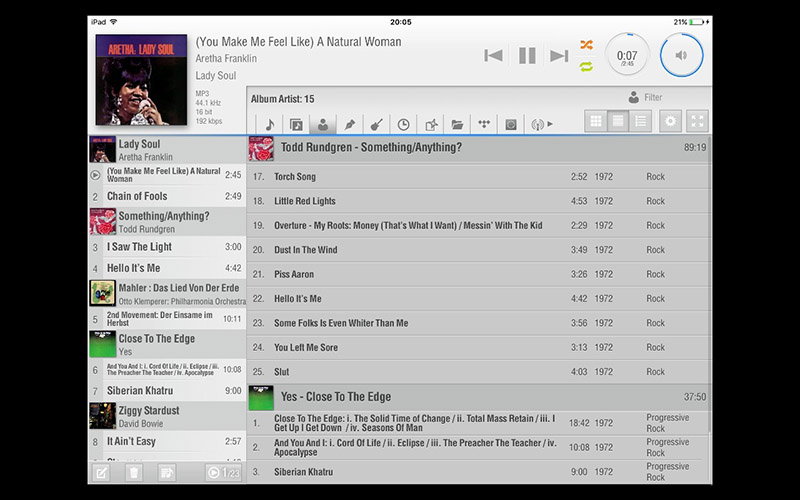This screenshot has width=800, height=500.
Task: Play I Saw The Light in queue
Action: (x=167, y=247)
